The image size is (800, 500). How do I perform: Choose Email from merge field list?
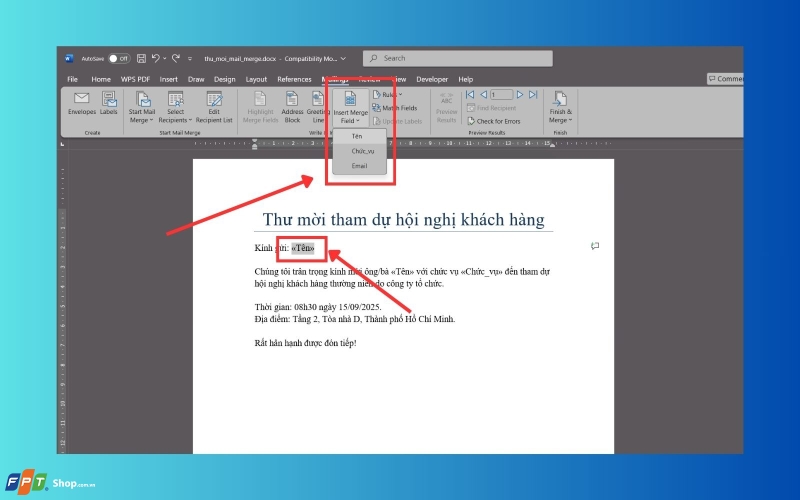(x=360, y=166)
